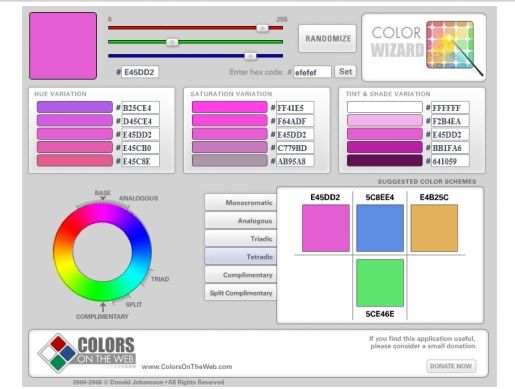
Task: Click the green slider handle
Action: point(172,42)
